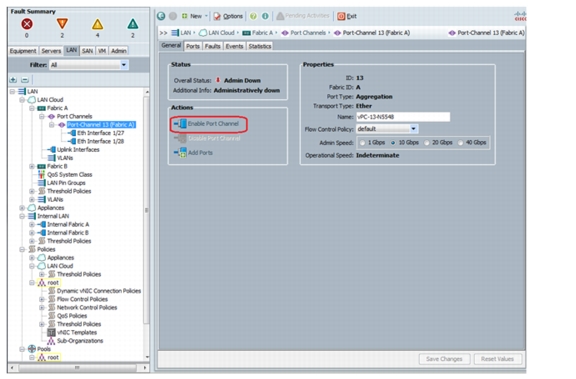Expand all tree nodes with plus icon
Image resolution: width=576 pixels, height=379 pixels.
click(x=13, y=80)
